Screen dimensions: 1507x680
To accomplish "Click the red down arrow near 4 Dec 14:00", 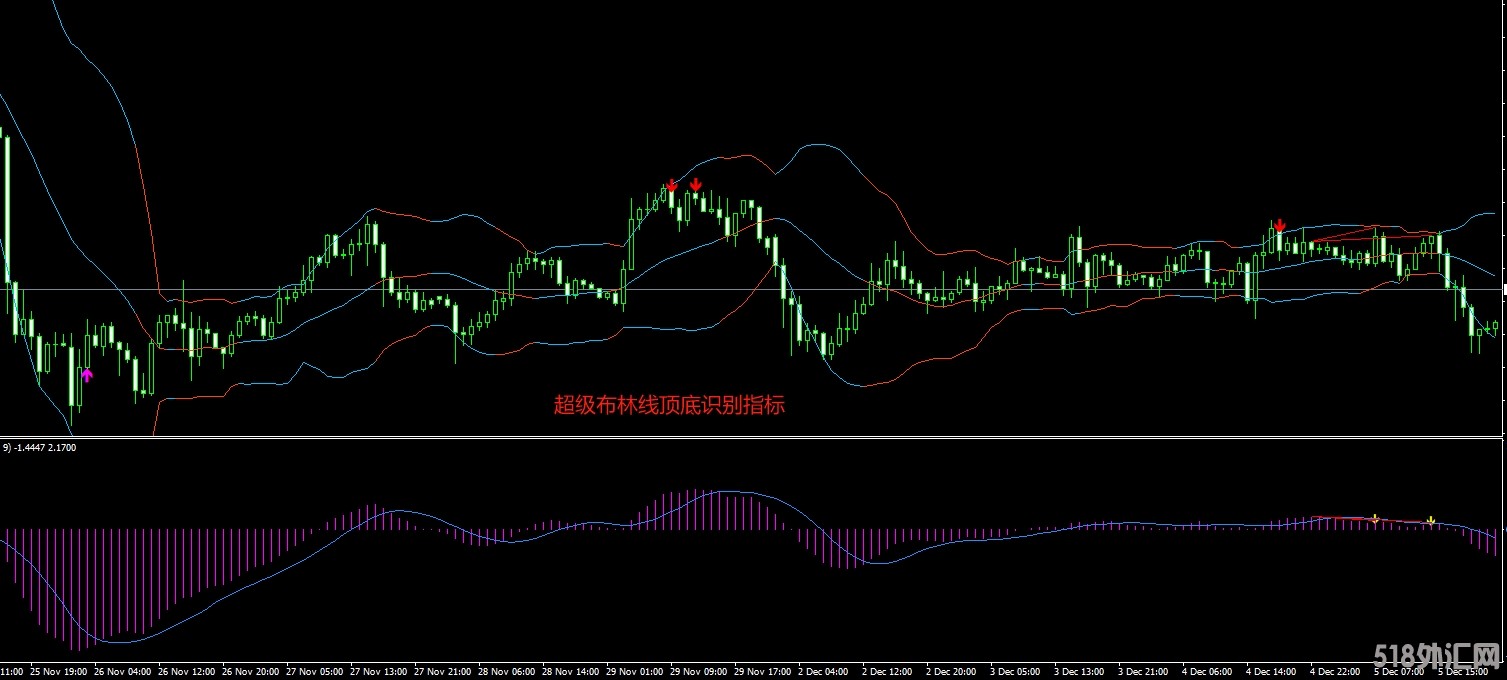I will click(x=1279, y=225).
